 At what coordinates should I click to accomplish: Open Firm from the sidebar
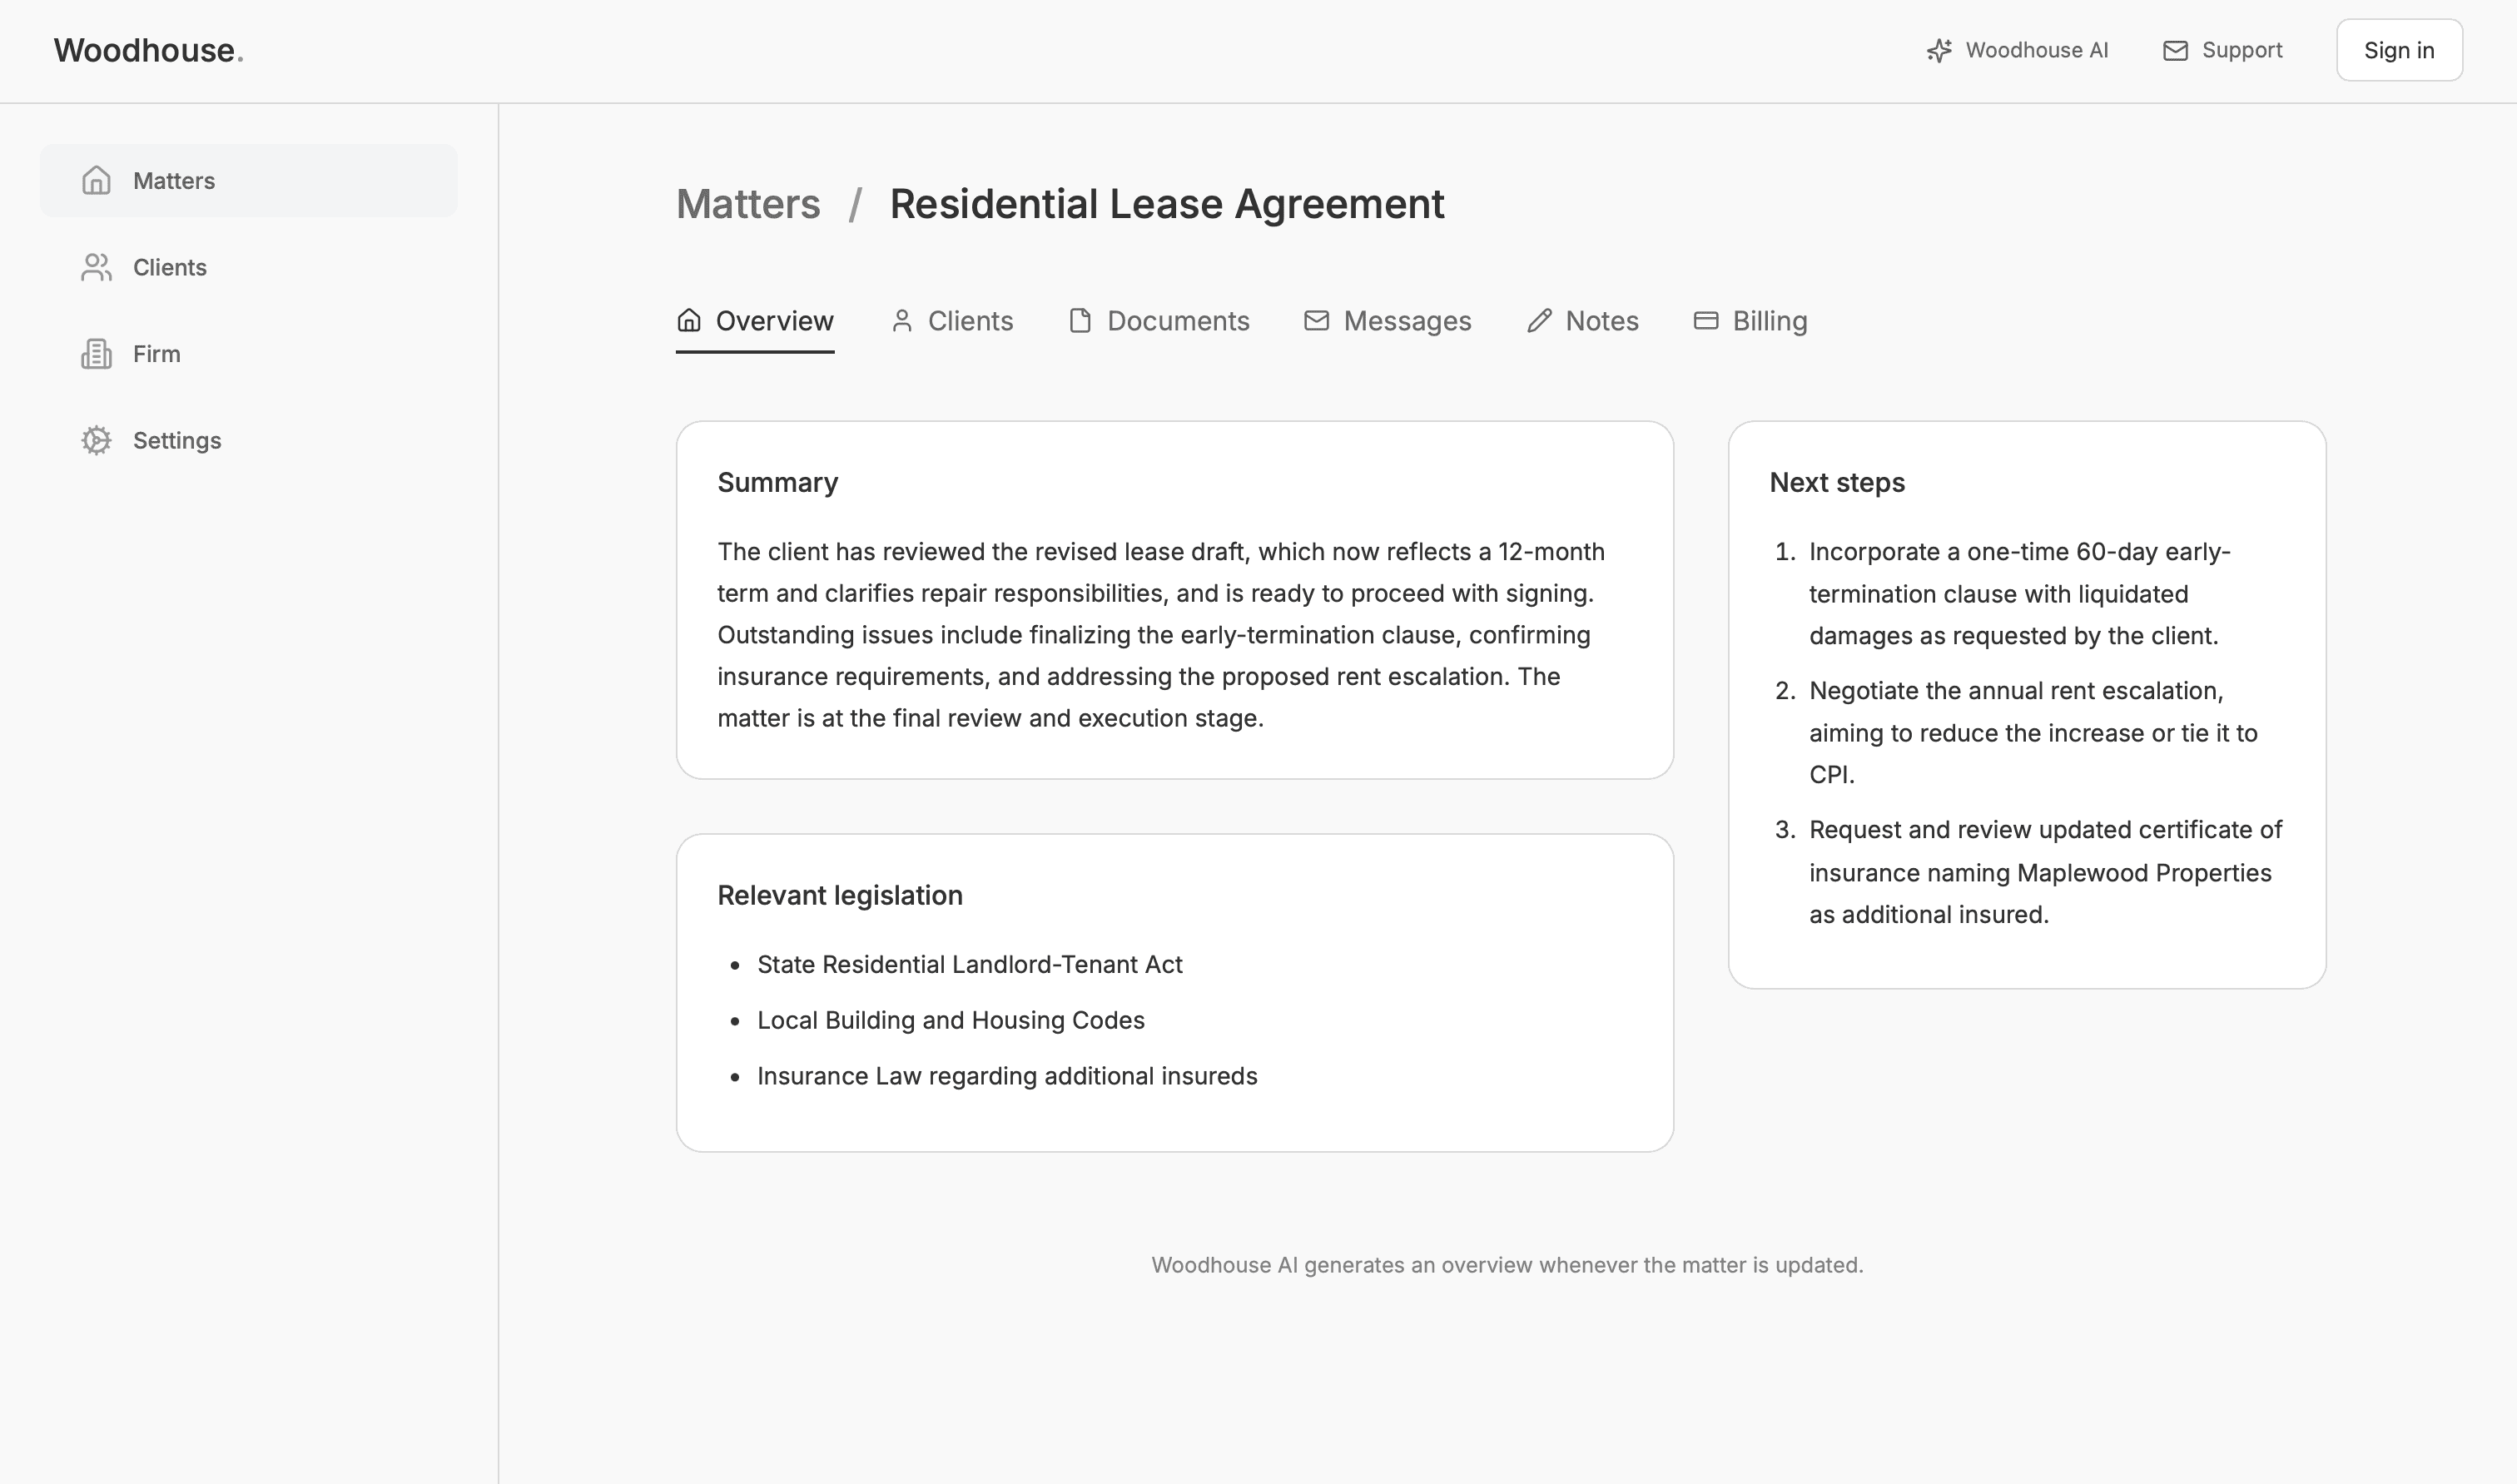tap(156, 354)
